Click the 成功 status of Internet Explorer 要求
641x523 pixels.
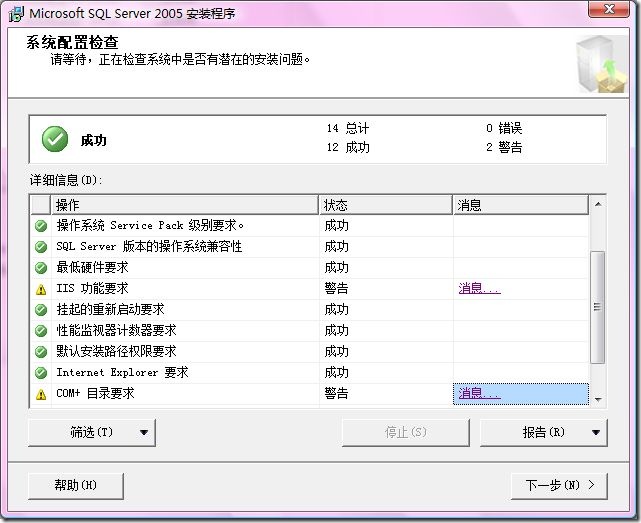tap(336, 373)
